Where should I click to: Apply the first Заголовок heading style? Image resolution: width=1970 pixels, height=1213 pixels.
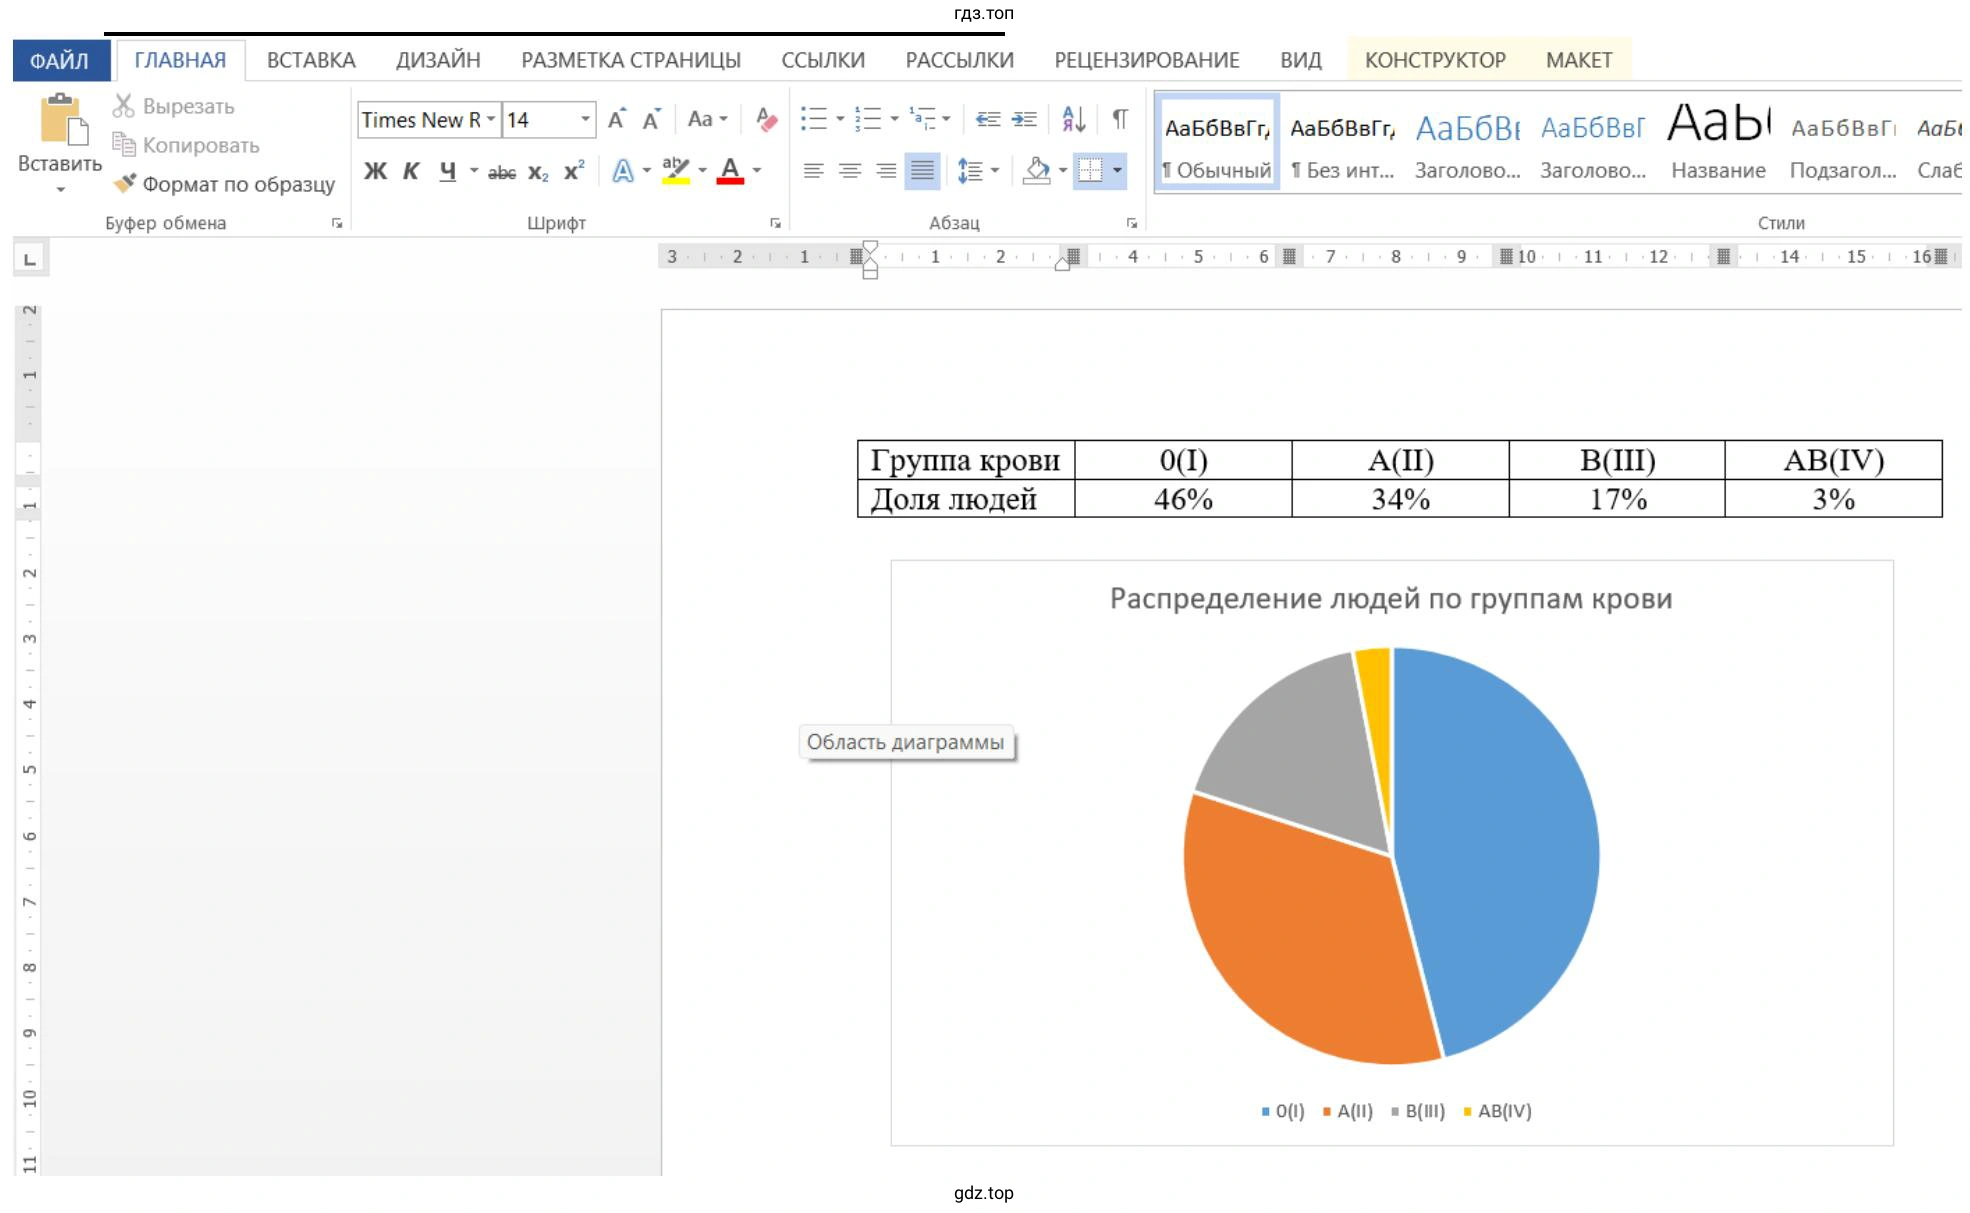tap(1467, 142)
